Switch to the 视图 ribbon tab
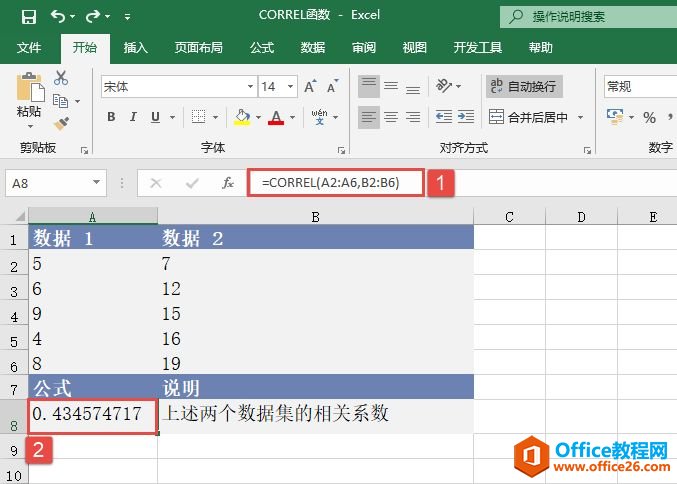677x484 pixels. coord(414,47)
